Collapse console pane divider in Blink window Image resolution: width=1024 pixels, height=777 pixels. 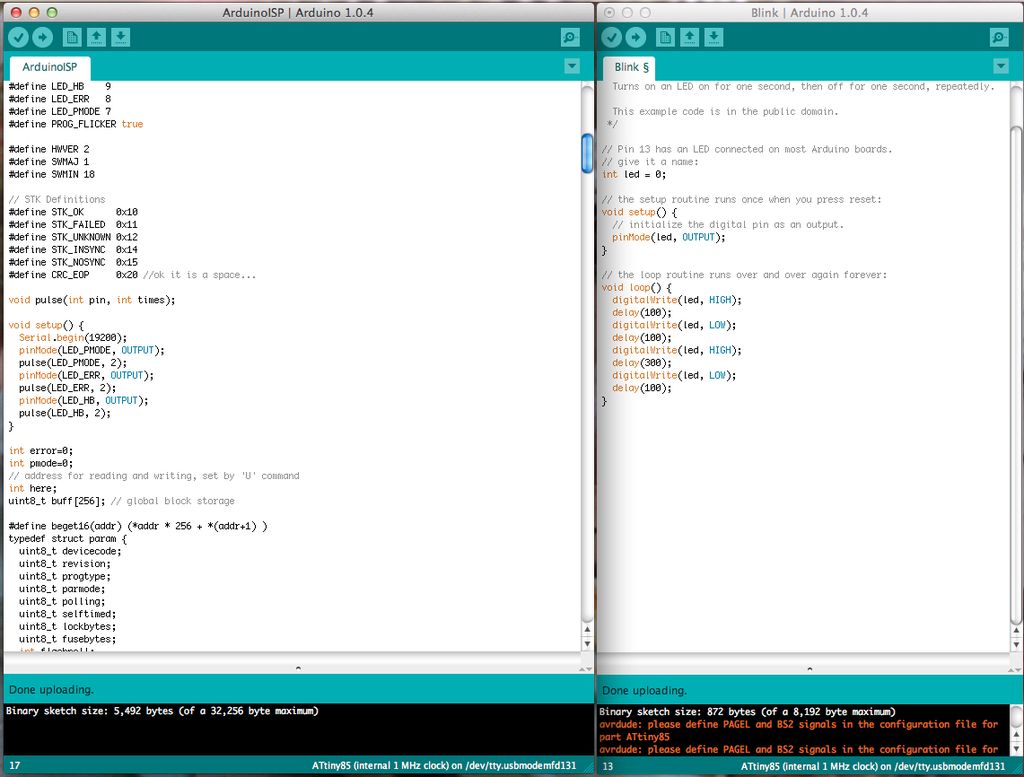[809, 667]
